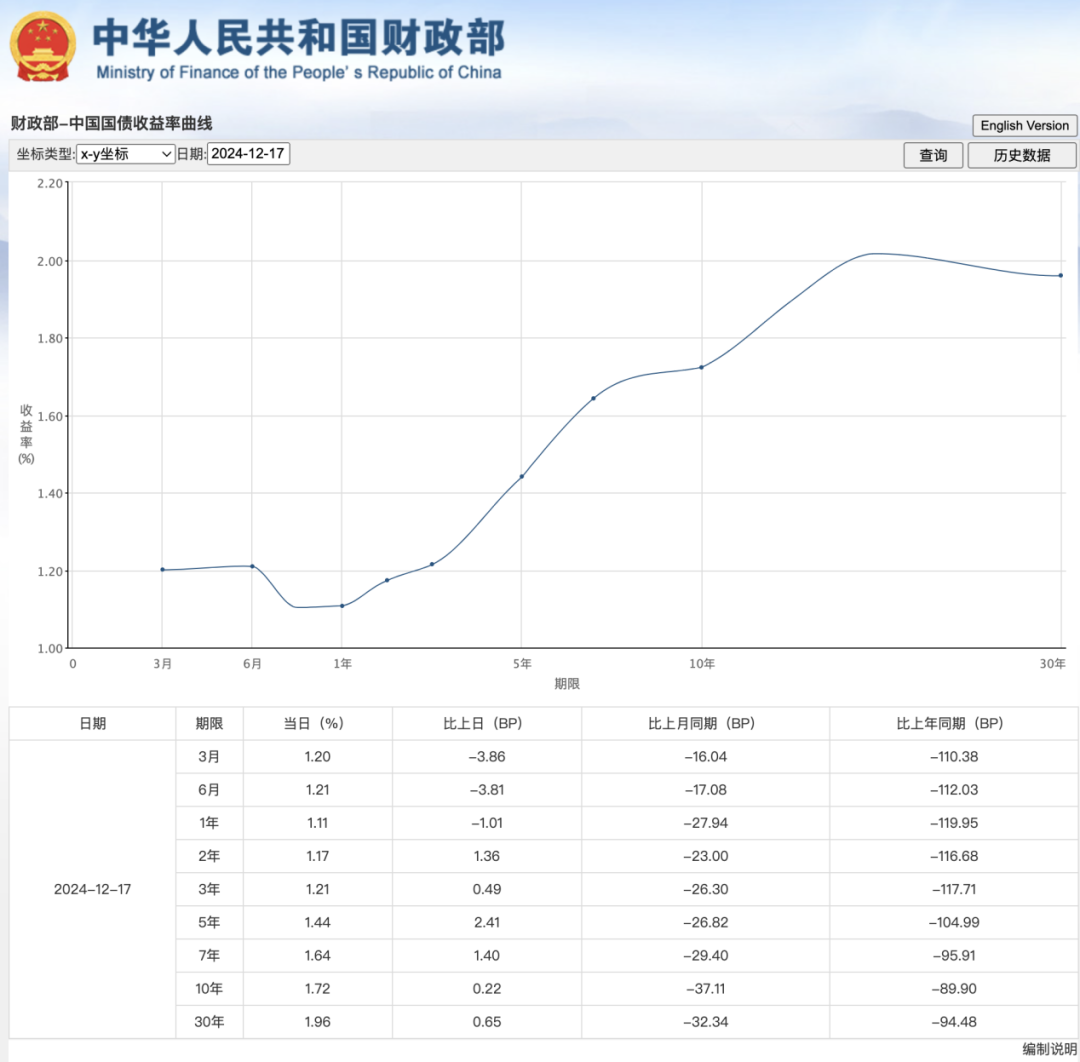
Task: Click the -16.04 monthly change value
Action: [705, 756]
